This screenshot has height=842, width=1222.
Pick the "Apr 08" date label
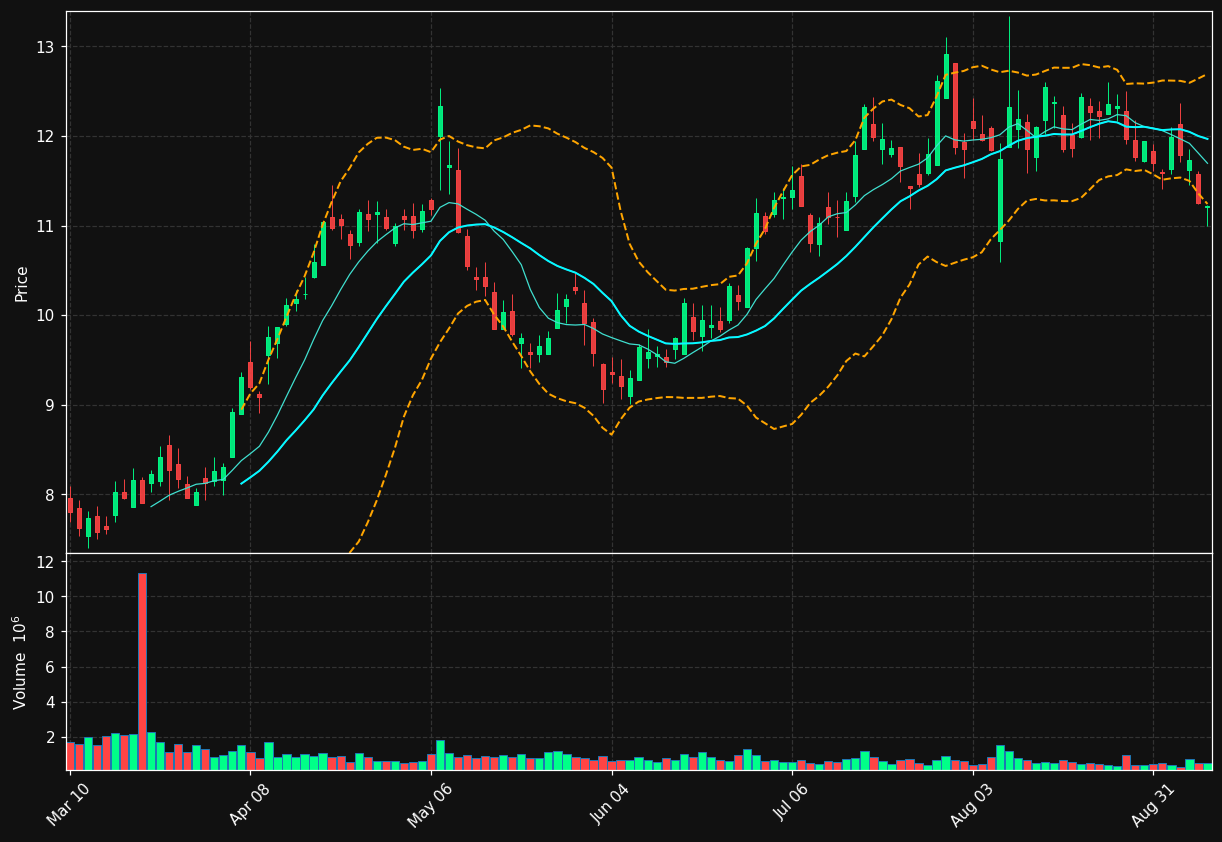tap(250, 805)
